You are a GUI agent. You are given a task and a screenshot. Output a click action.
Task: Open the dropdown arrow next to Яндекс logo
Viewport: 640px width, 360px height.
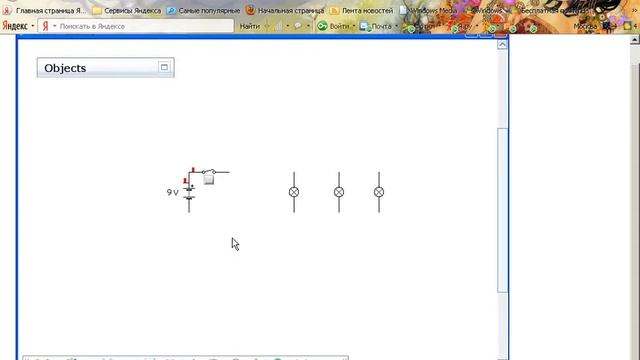tap(33, 26)
